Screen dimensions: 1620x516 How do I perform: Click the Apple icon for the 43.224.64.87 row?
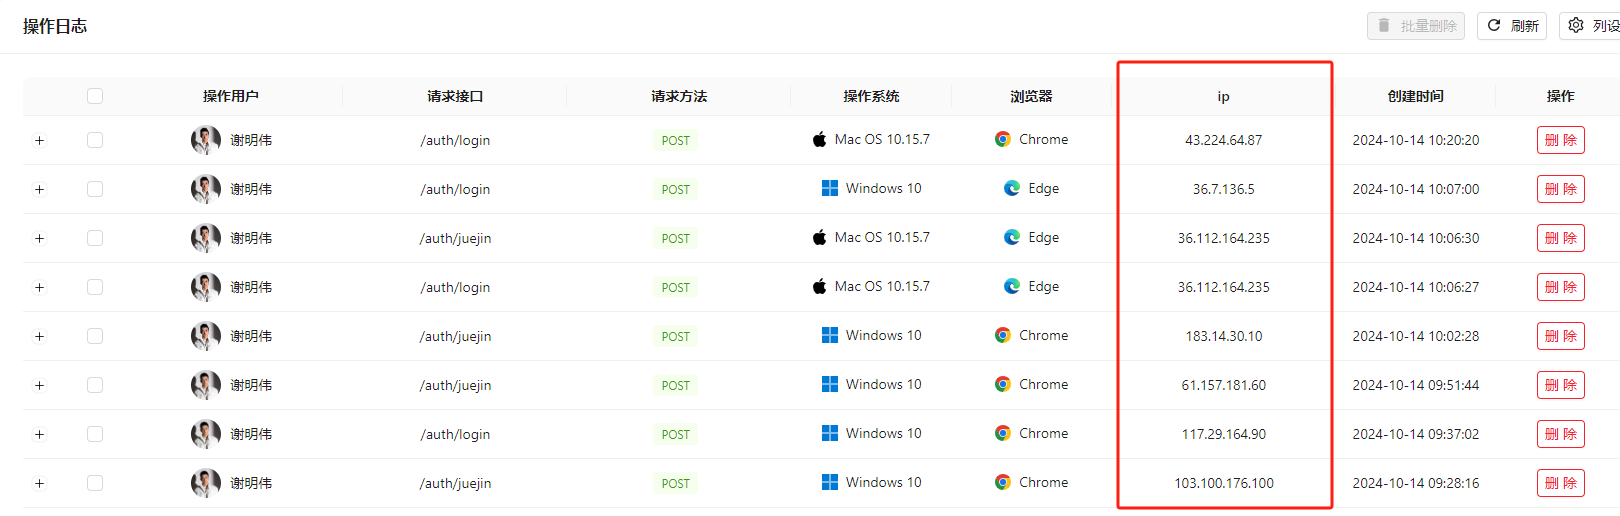point(820,139)
